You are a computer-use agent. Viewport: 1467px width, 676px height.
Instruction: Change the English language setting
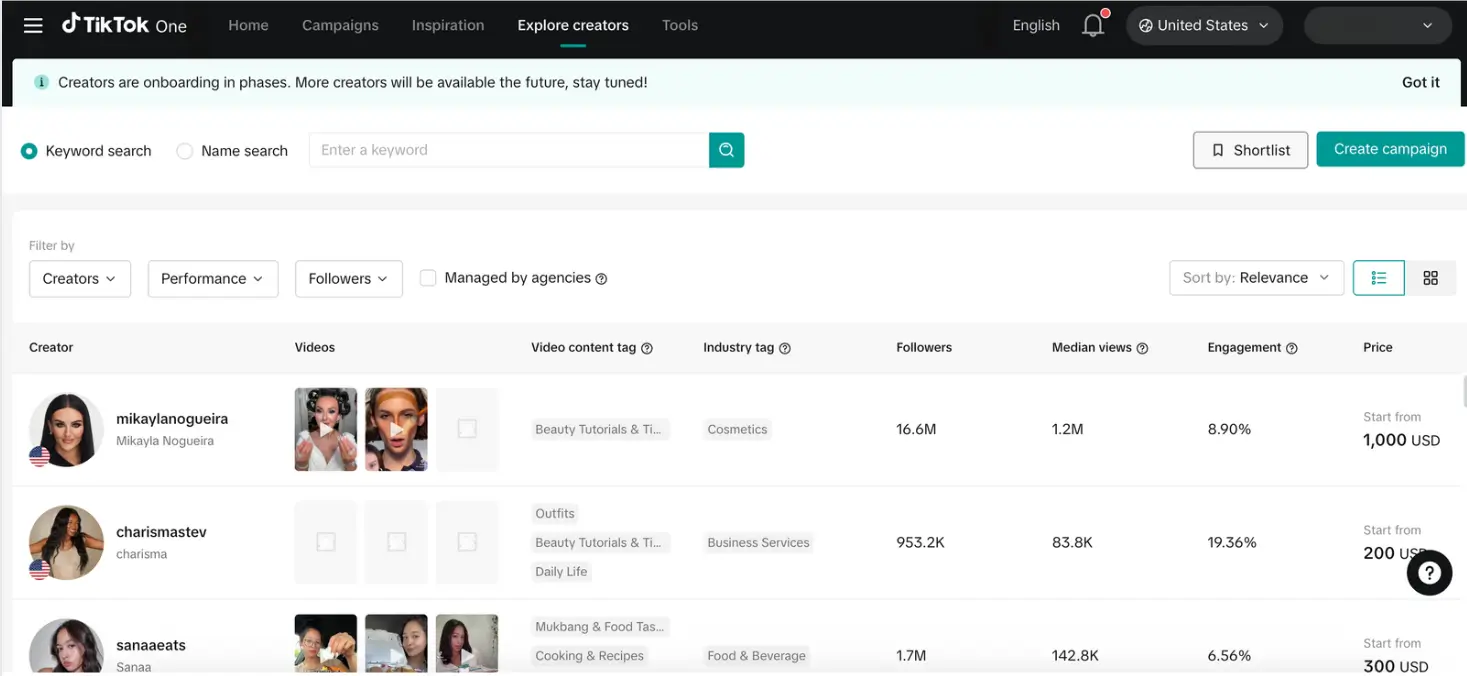[x=1036, y=25]
